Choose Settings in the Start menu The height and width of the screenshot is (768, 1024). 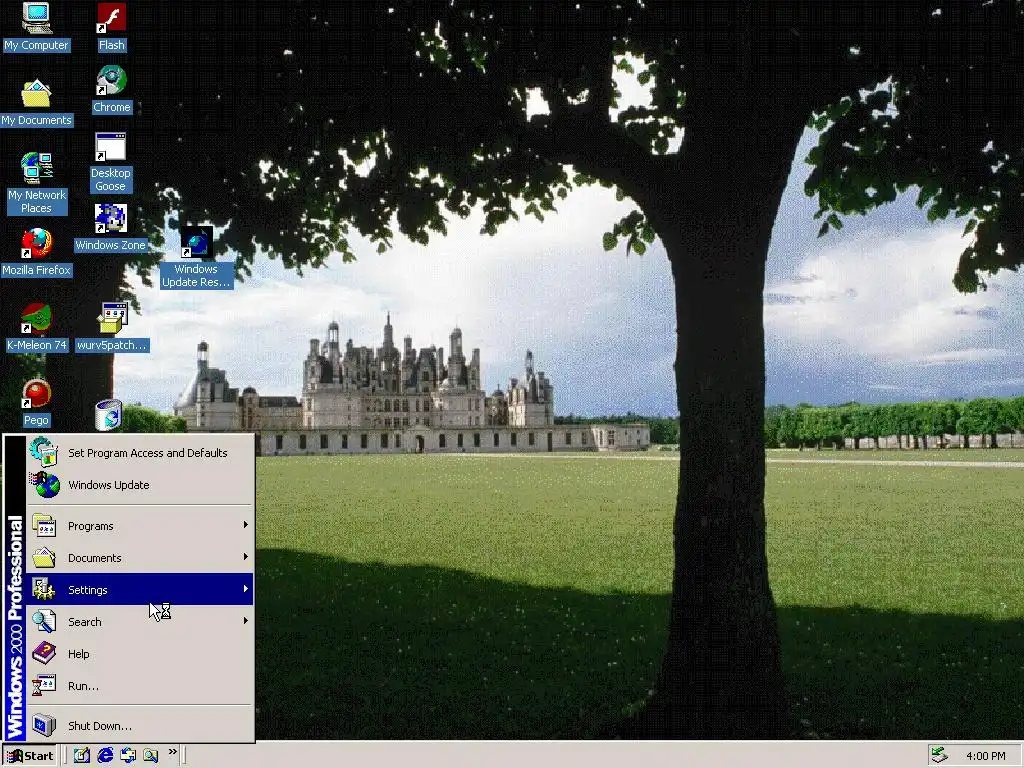click(x=140, y=590)
